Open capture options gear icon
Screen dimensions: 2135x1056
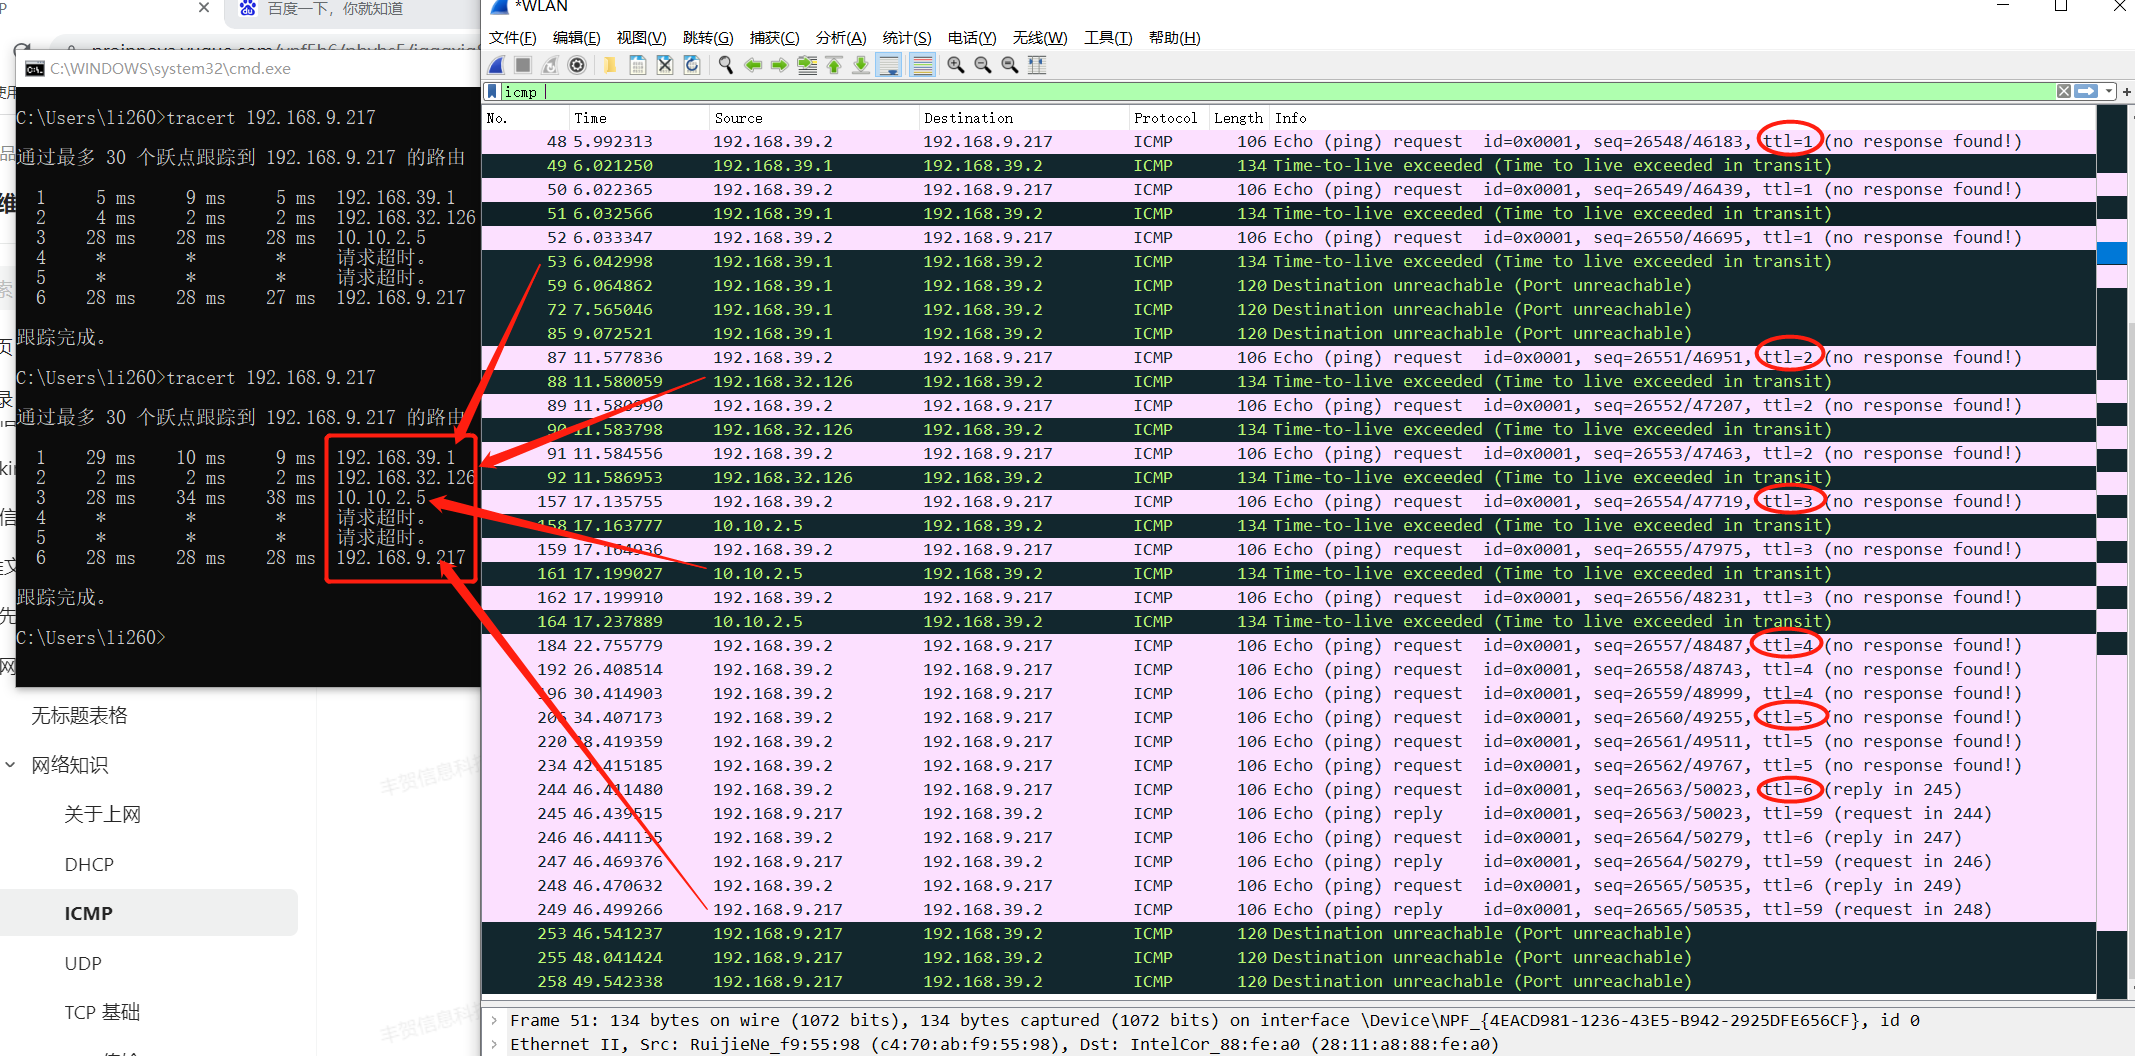point(577,66)
